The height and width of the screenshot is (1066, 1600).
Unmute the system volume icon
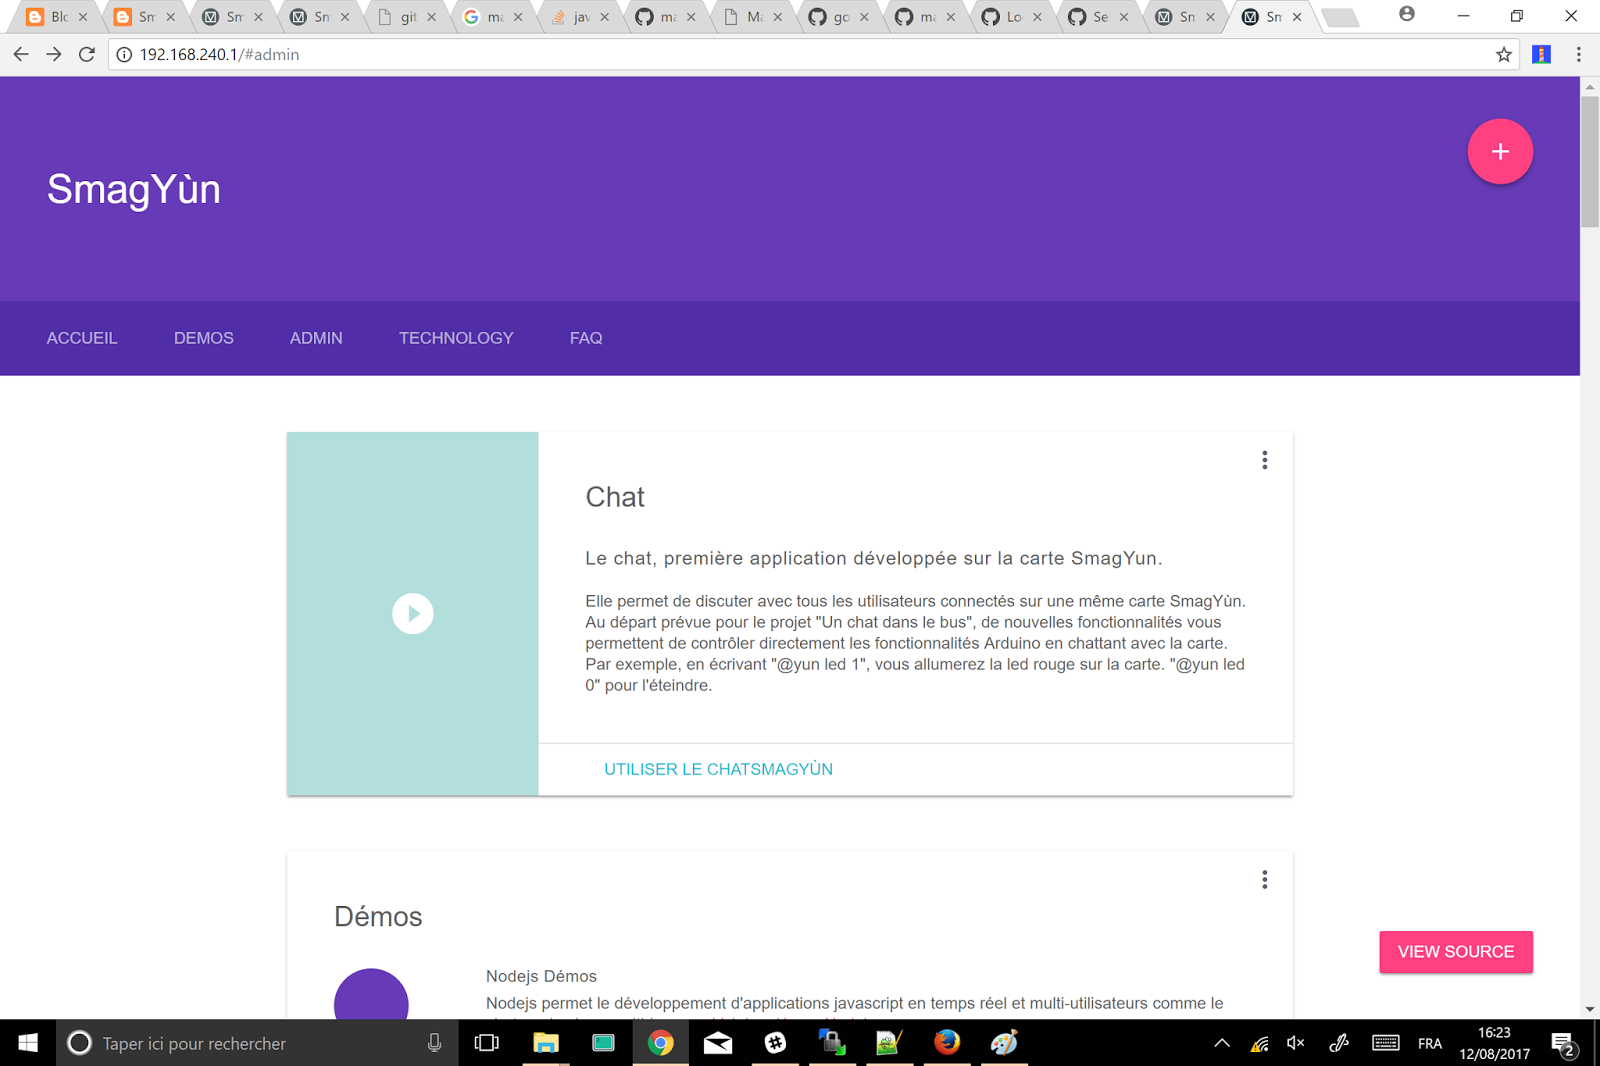[x=1296, y=1043]
